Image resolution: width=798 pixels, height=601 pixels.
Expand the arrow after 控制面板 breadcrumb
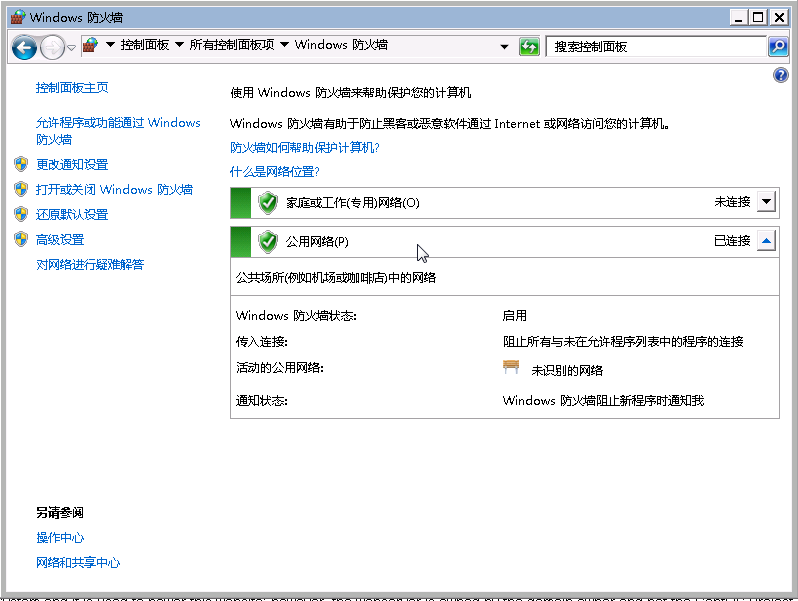[179, 45]
